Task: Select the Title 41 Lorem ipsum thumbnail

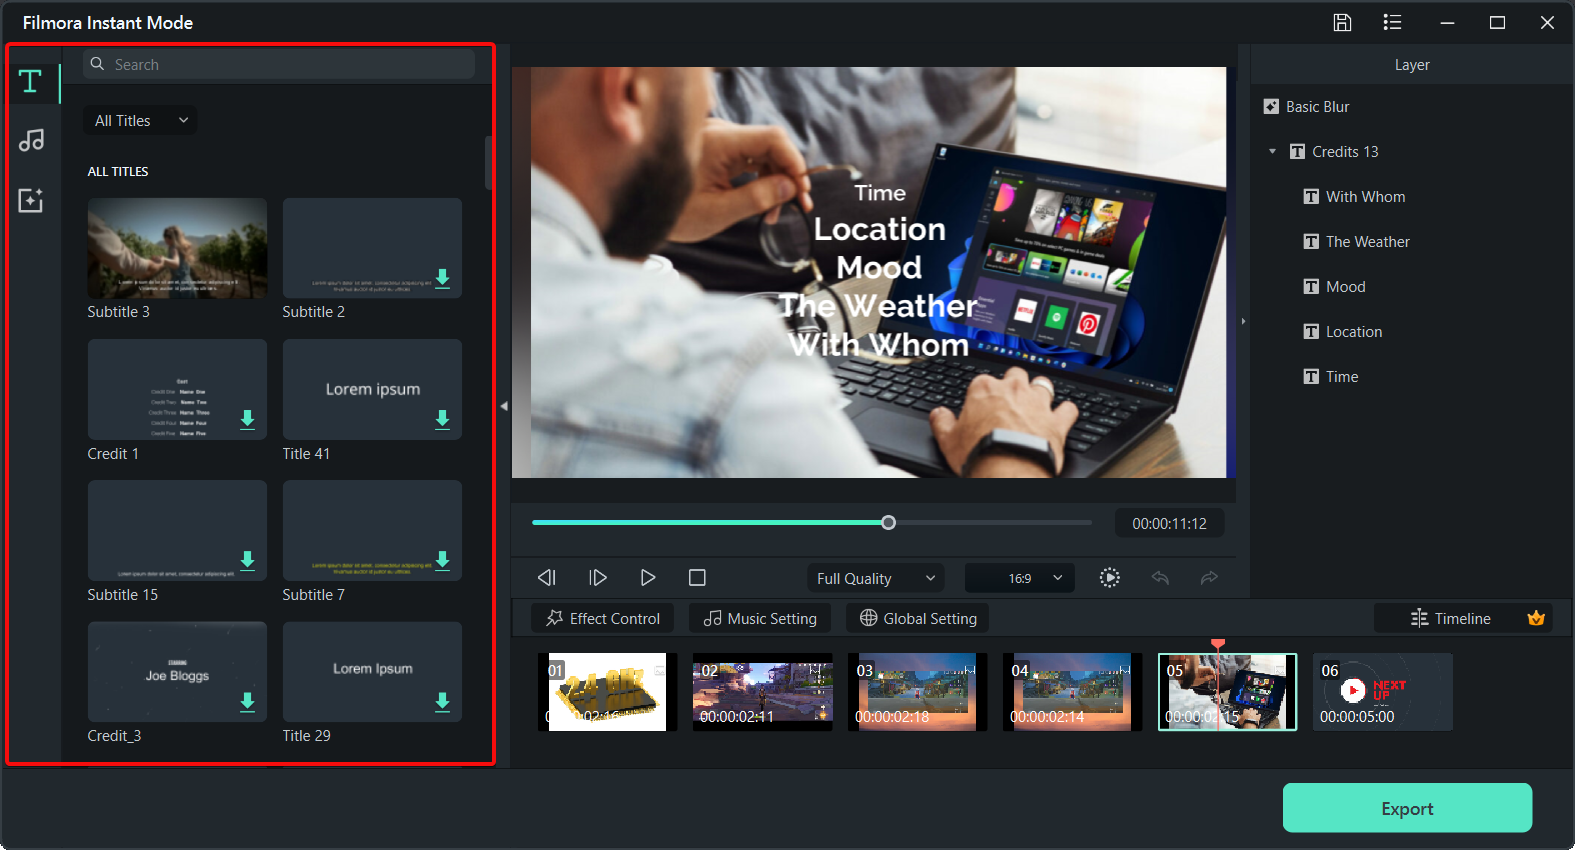Action: [x=372, y=389]
